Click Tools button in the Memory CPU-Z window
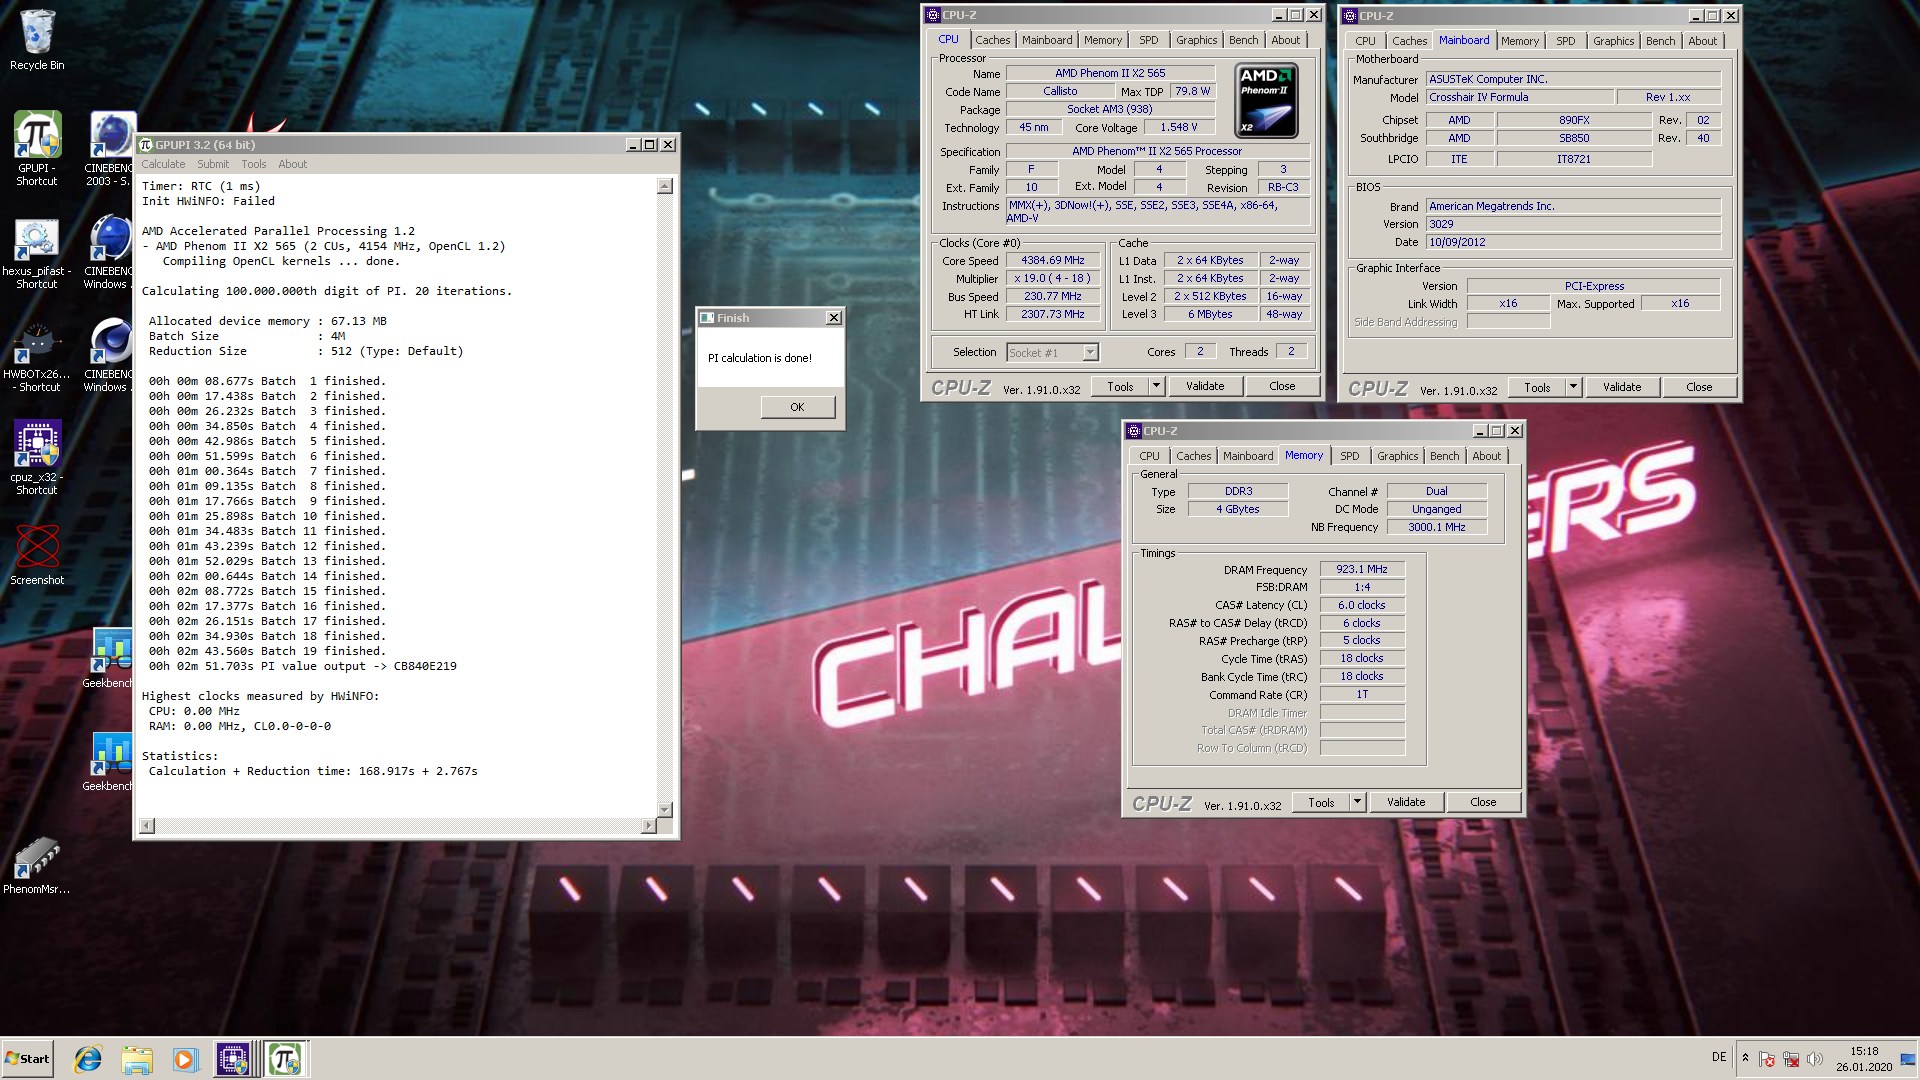The image size is (1920, 1080). coord(1321,802)
